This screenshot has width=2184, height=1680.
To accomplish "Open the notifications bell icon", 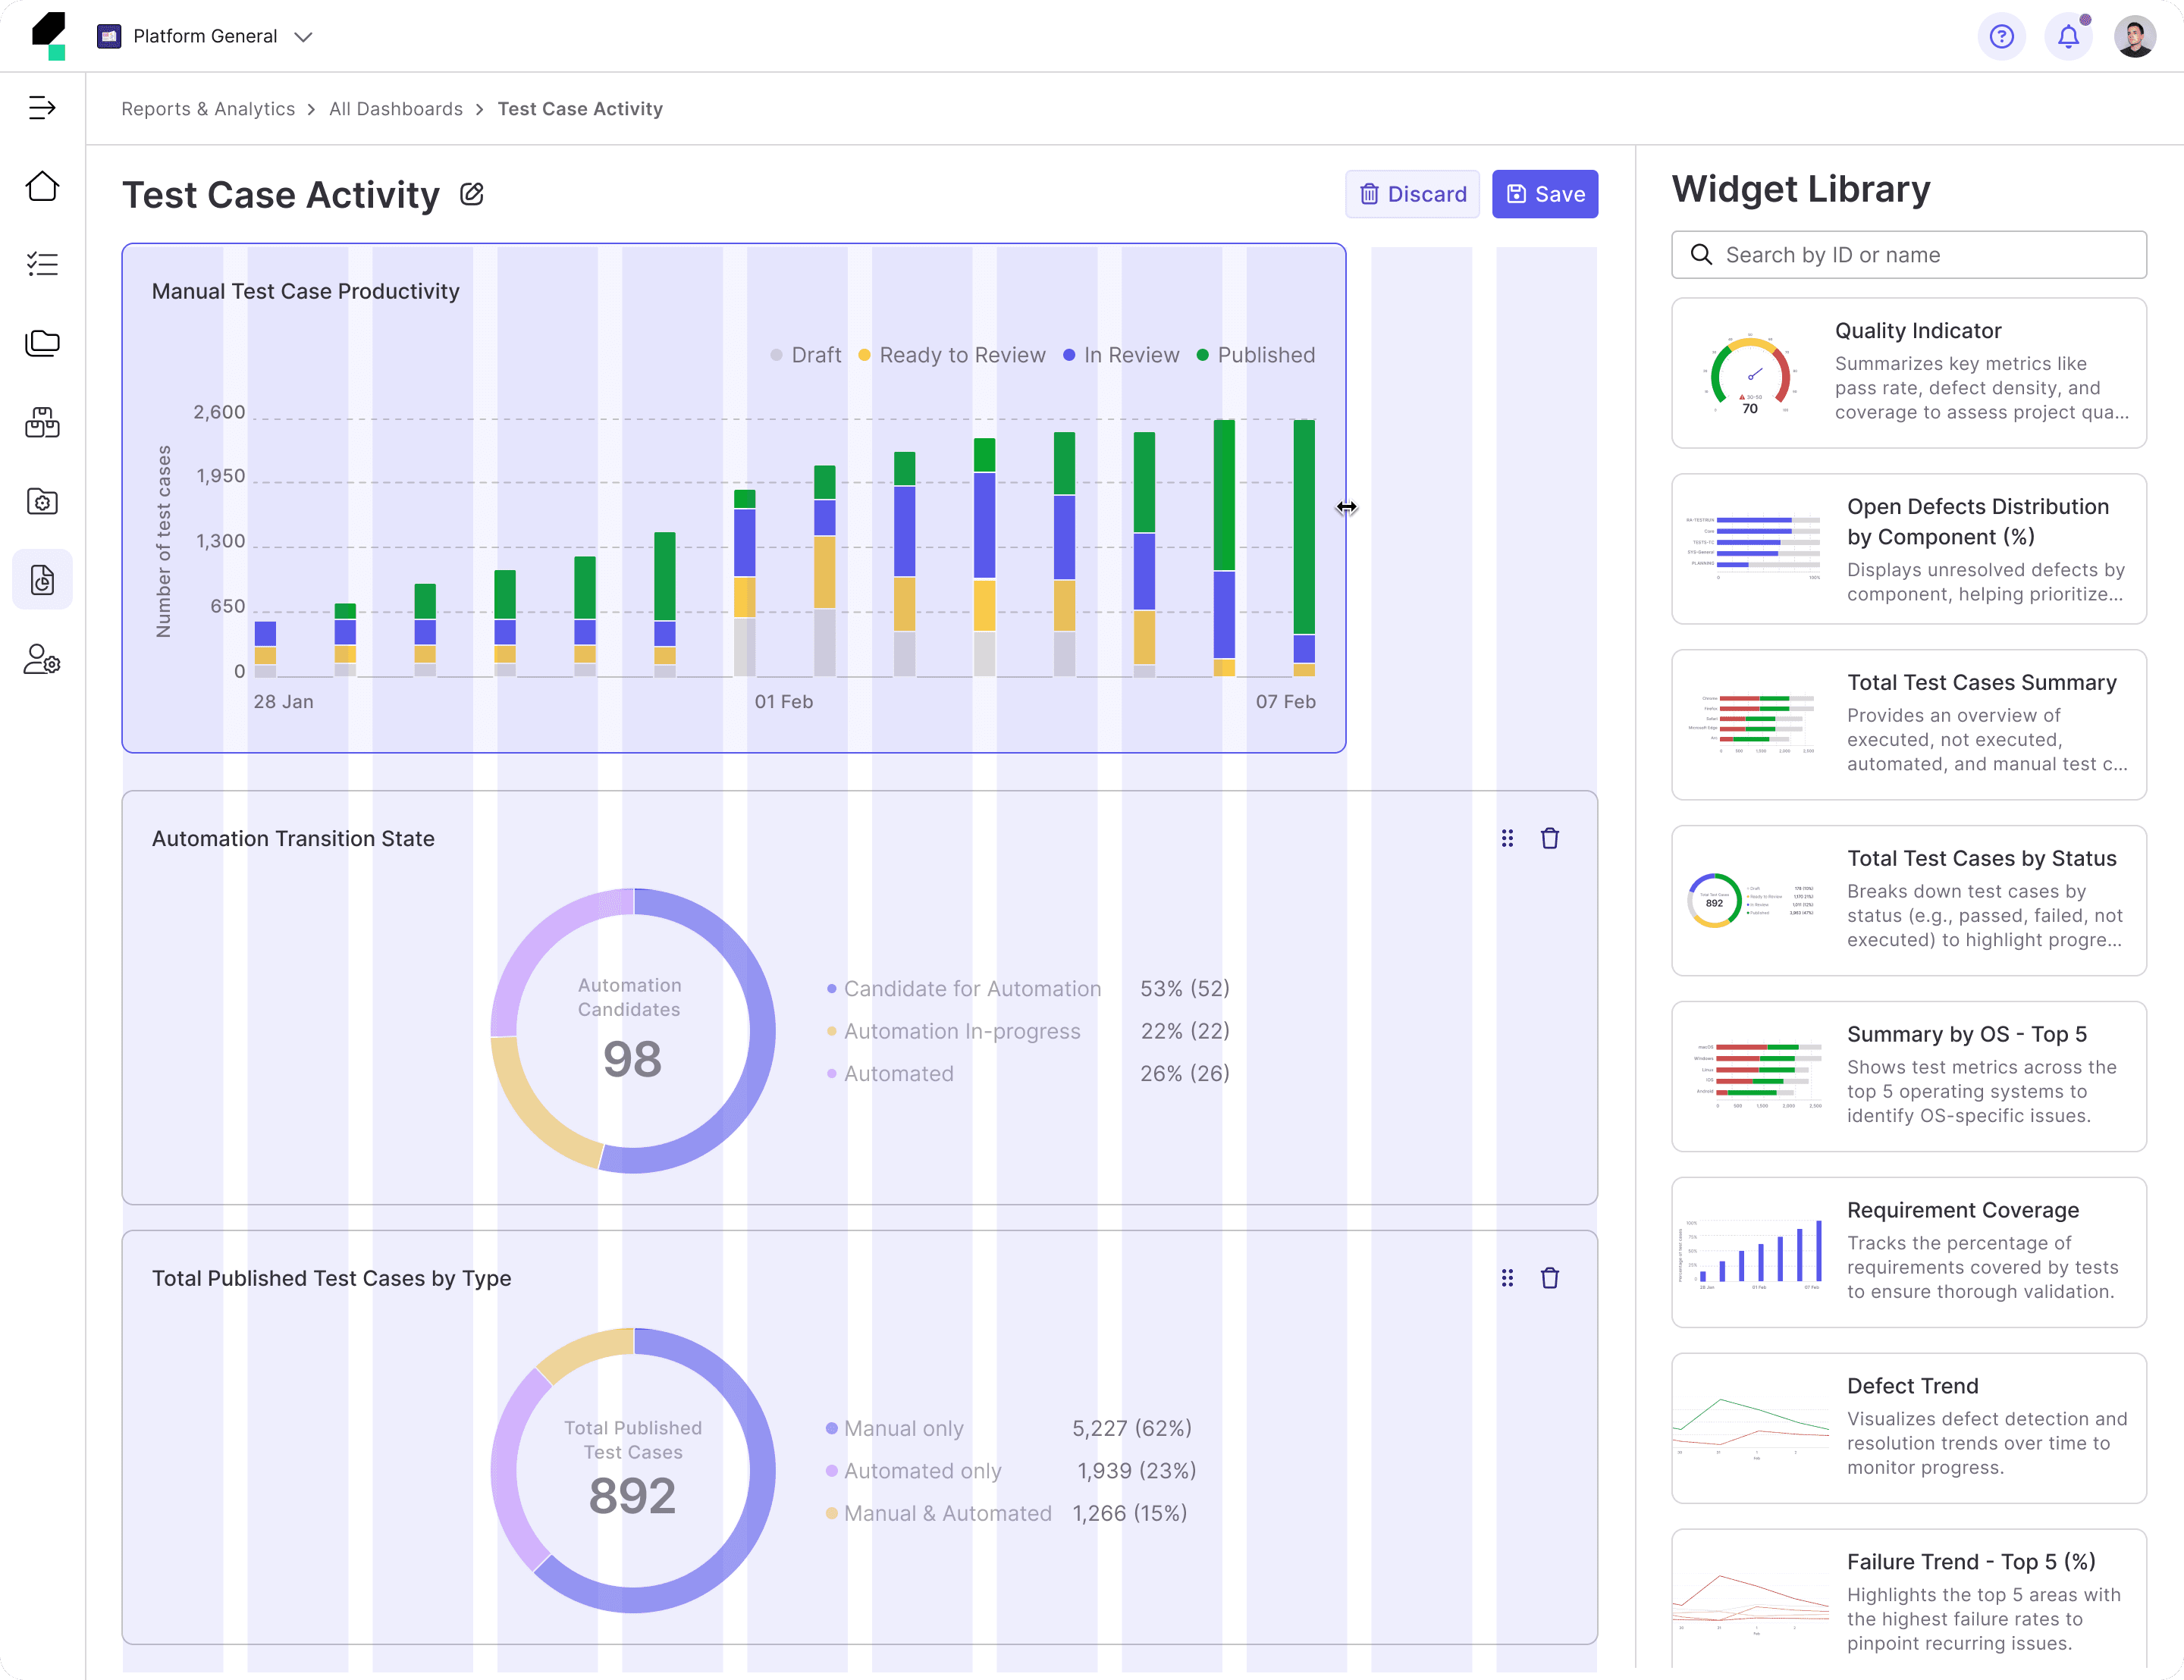I will 2068,37.
